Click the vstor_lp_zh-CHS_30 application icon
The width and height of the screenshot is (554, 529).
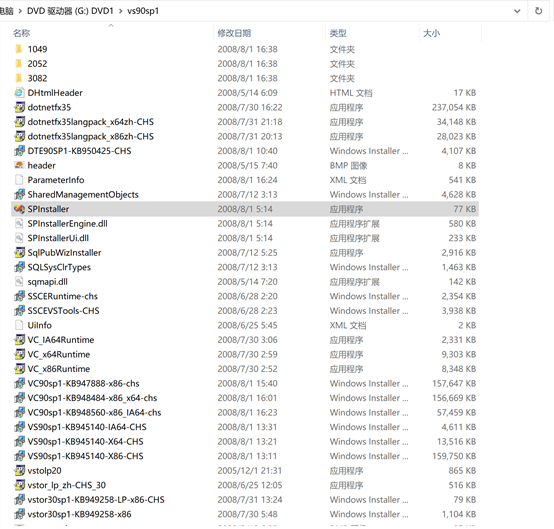click(x=19, y=485)
